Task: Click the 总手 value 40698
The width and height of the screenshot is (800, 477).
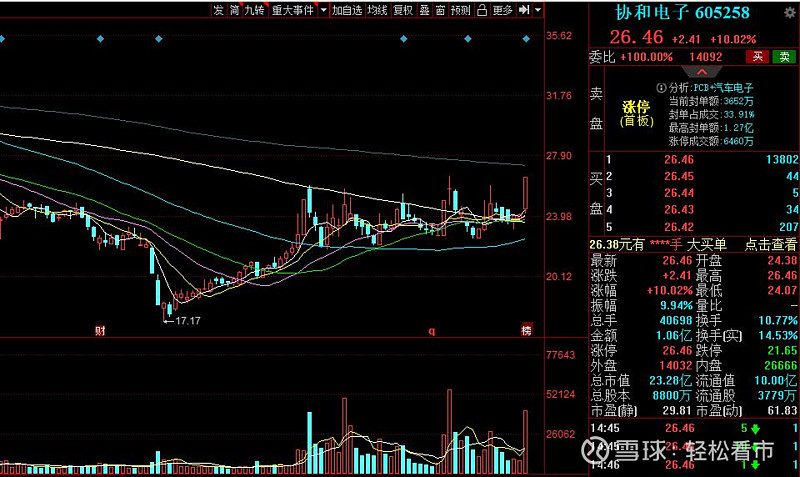Action: click(x=676, y=320)
